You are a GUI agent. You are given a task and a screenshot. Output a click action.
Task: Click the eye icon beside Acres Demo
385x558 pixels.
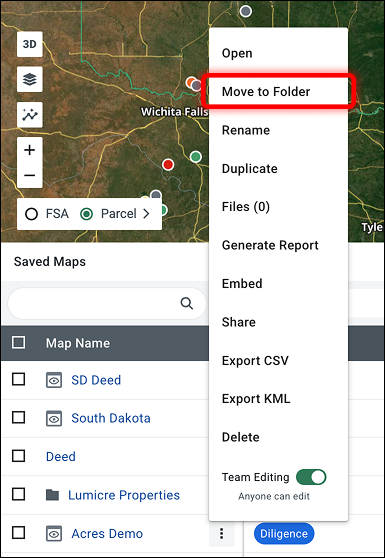click(54, 534)
